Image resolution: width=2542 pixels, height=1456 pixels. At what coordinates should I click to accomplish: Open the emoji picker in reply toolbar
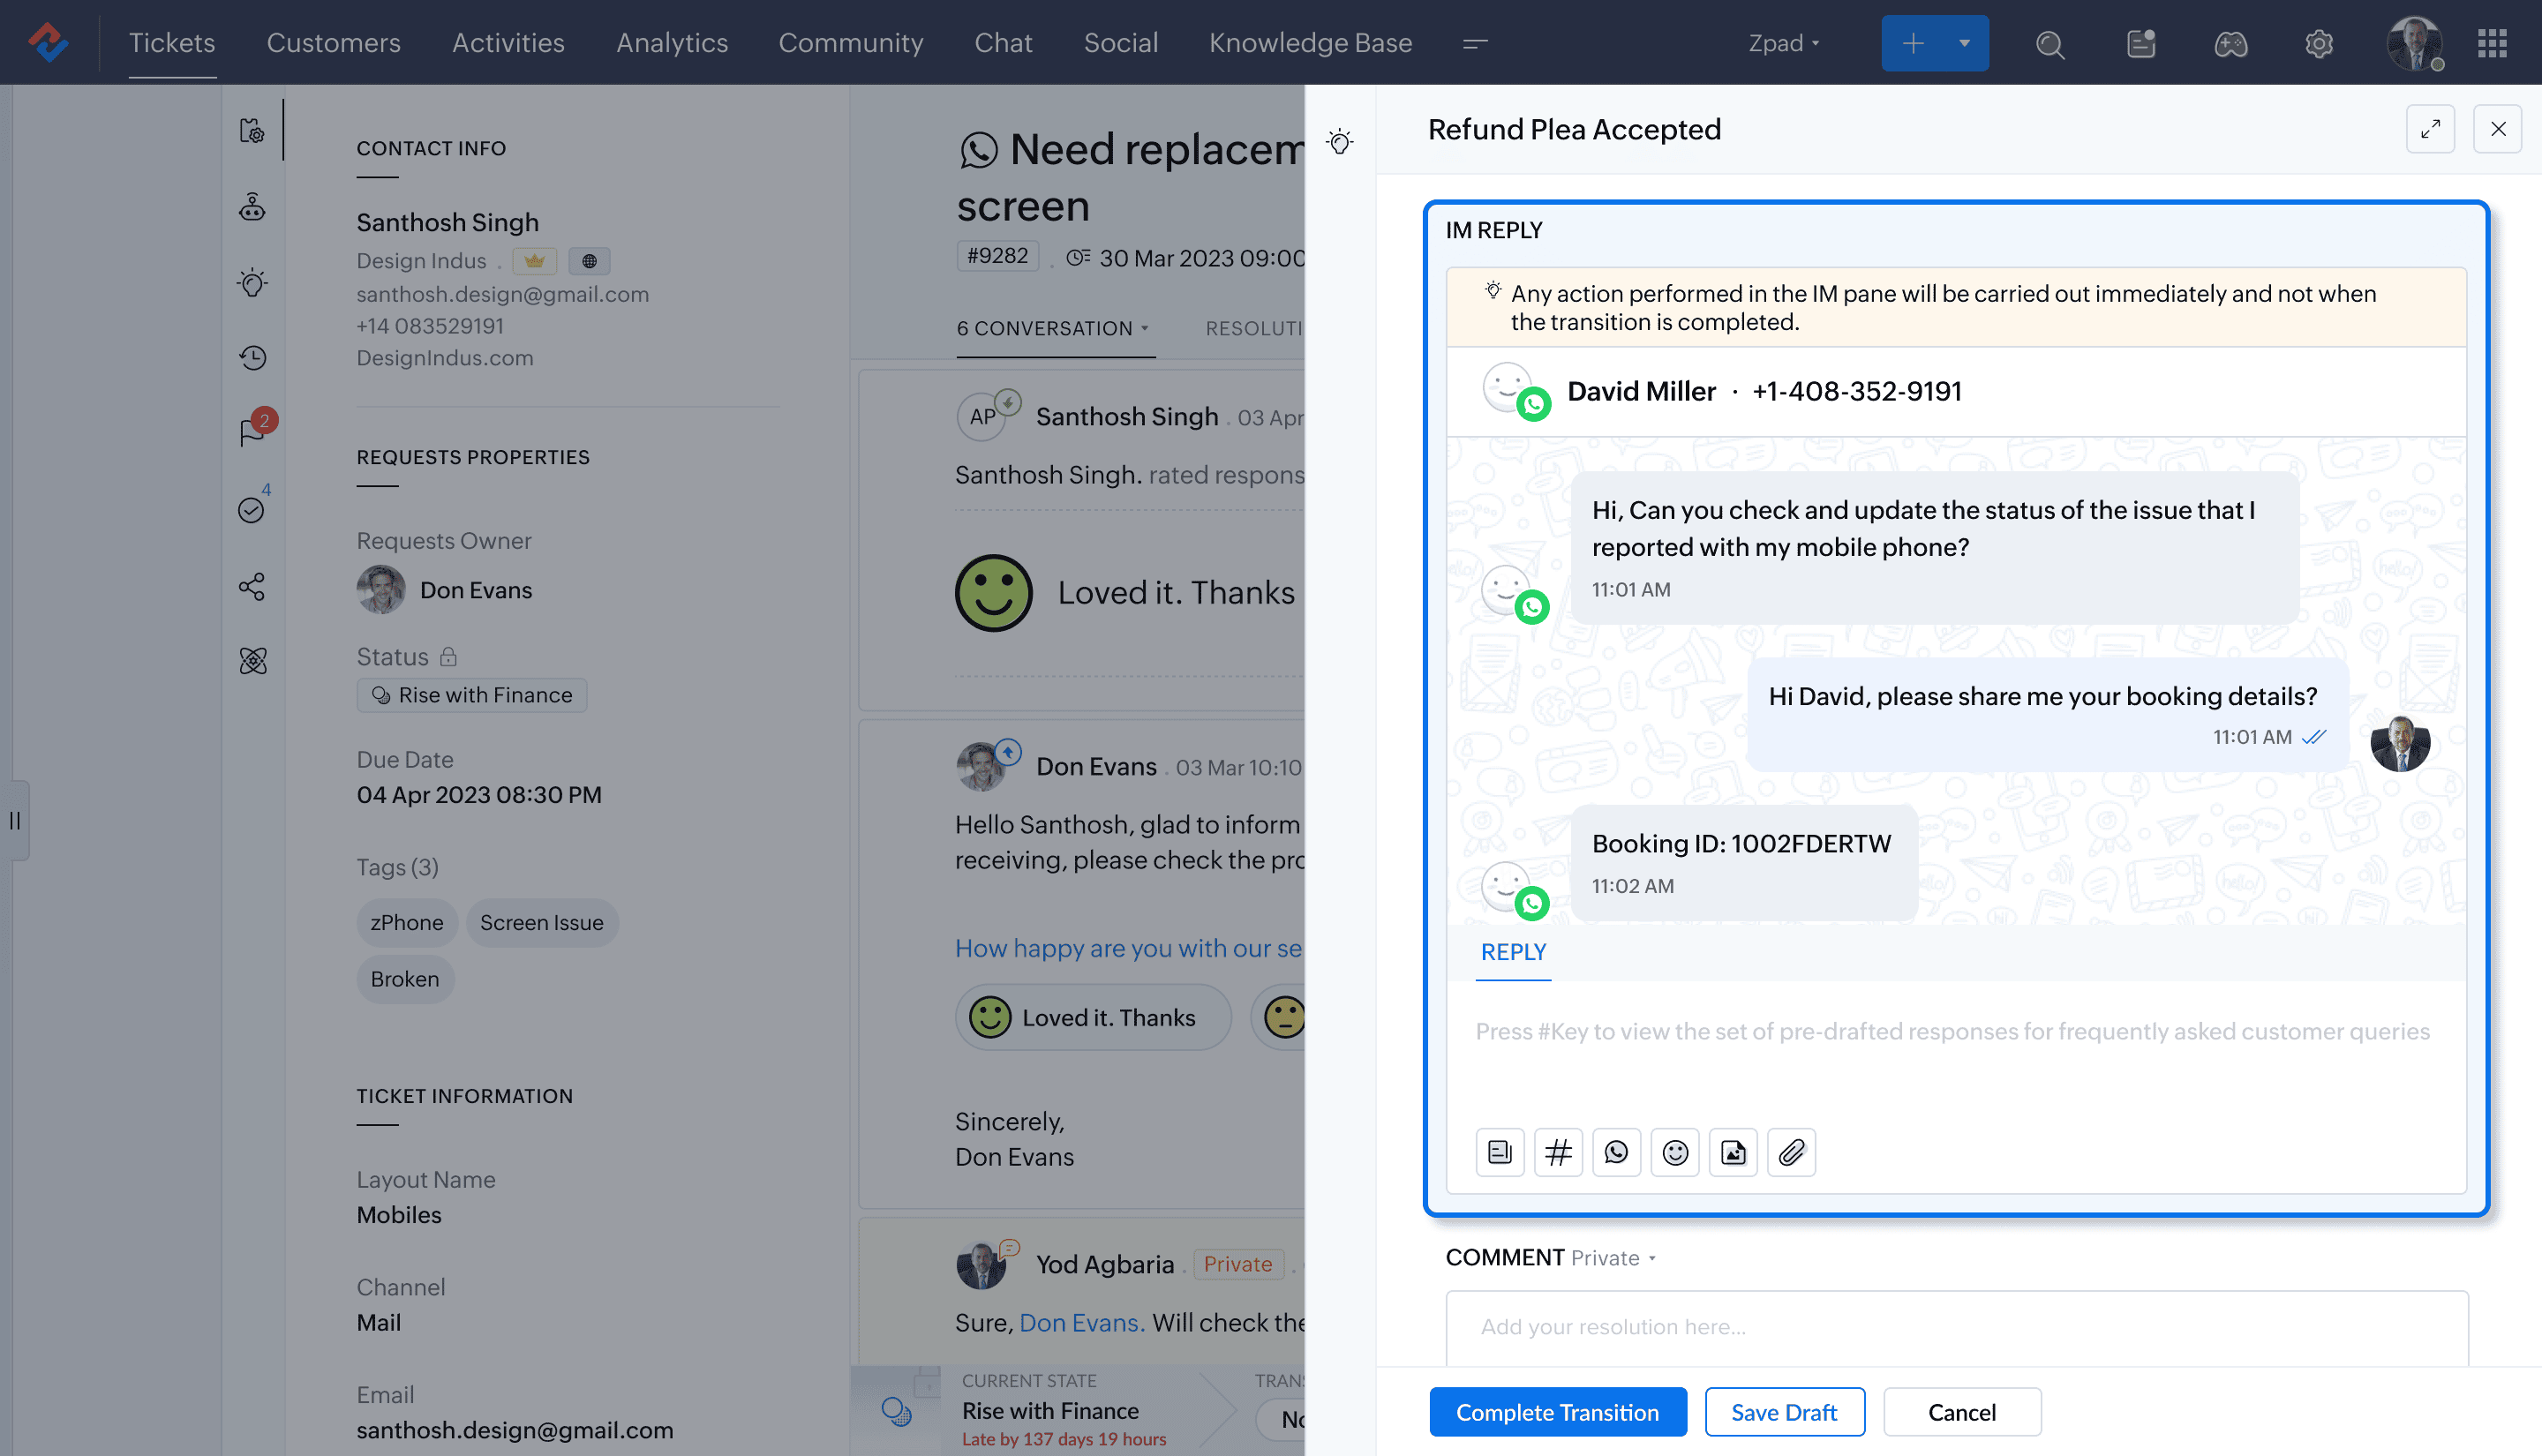point(1675,1152)
